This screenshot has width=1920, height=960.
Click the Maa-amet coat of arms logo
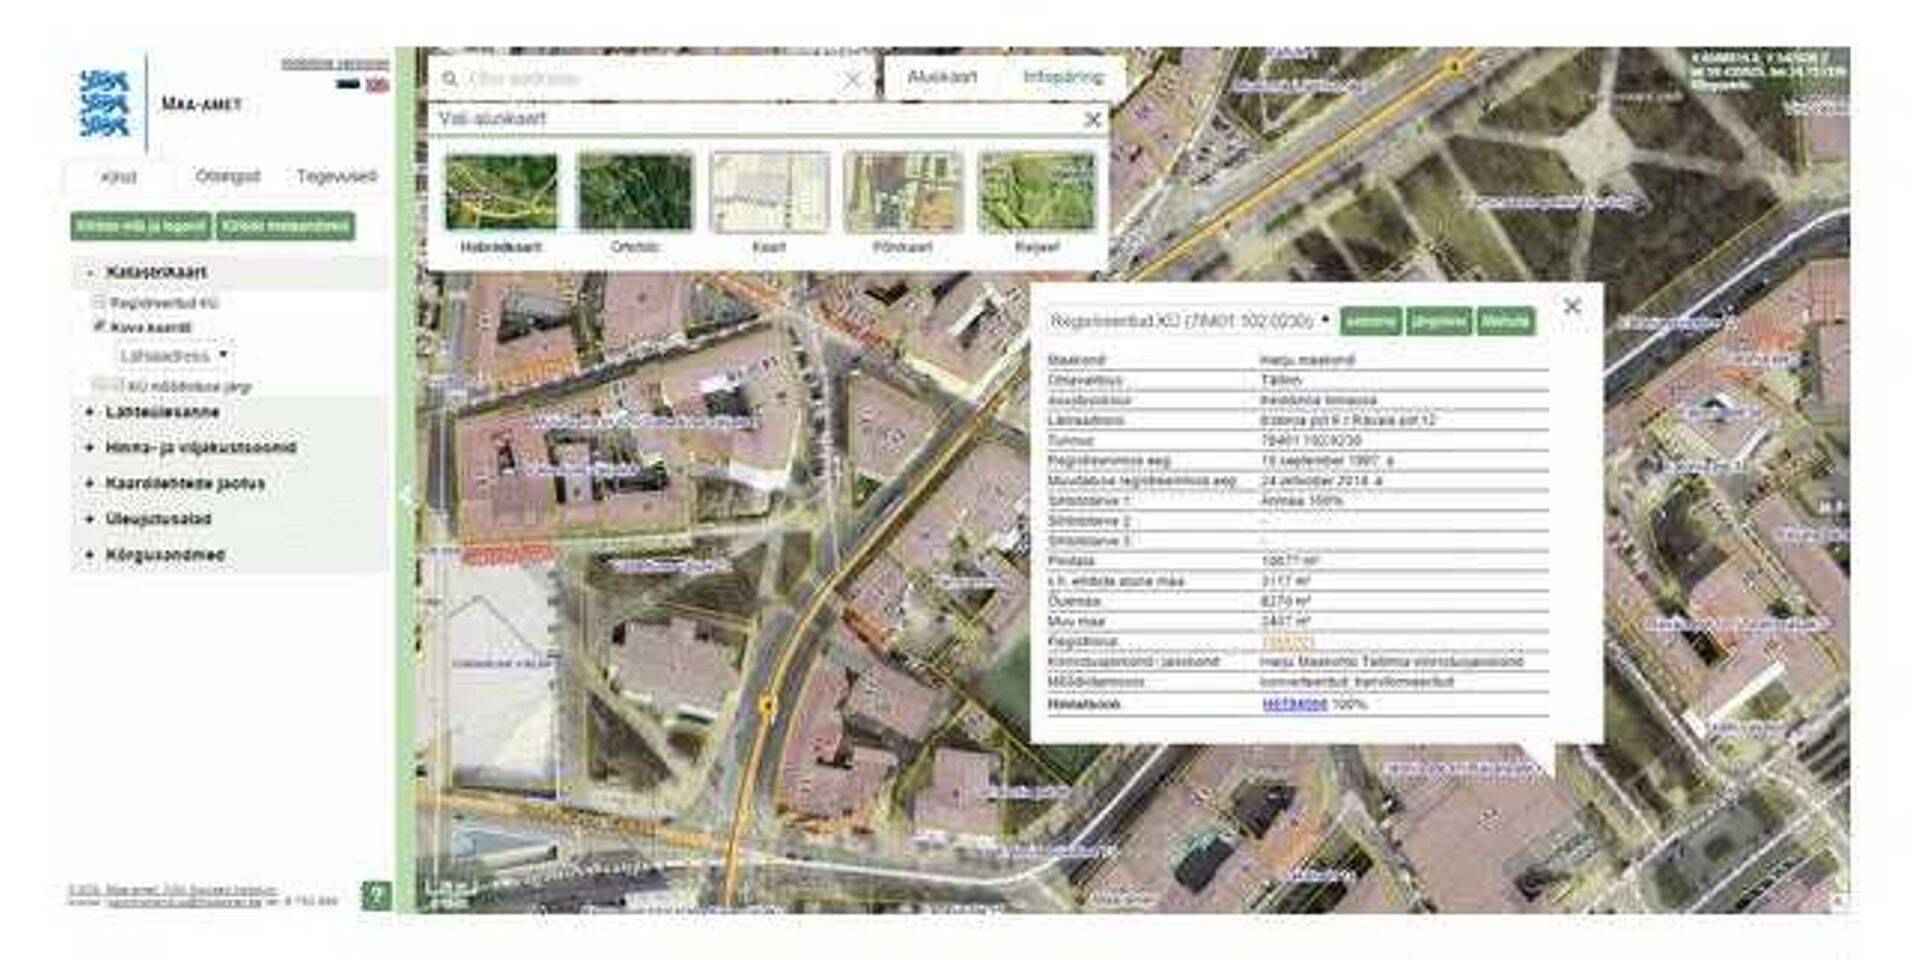(104, 103)
